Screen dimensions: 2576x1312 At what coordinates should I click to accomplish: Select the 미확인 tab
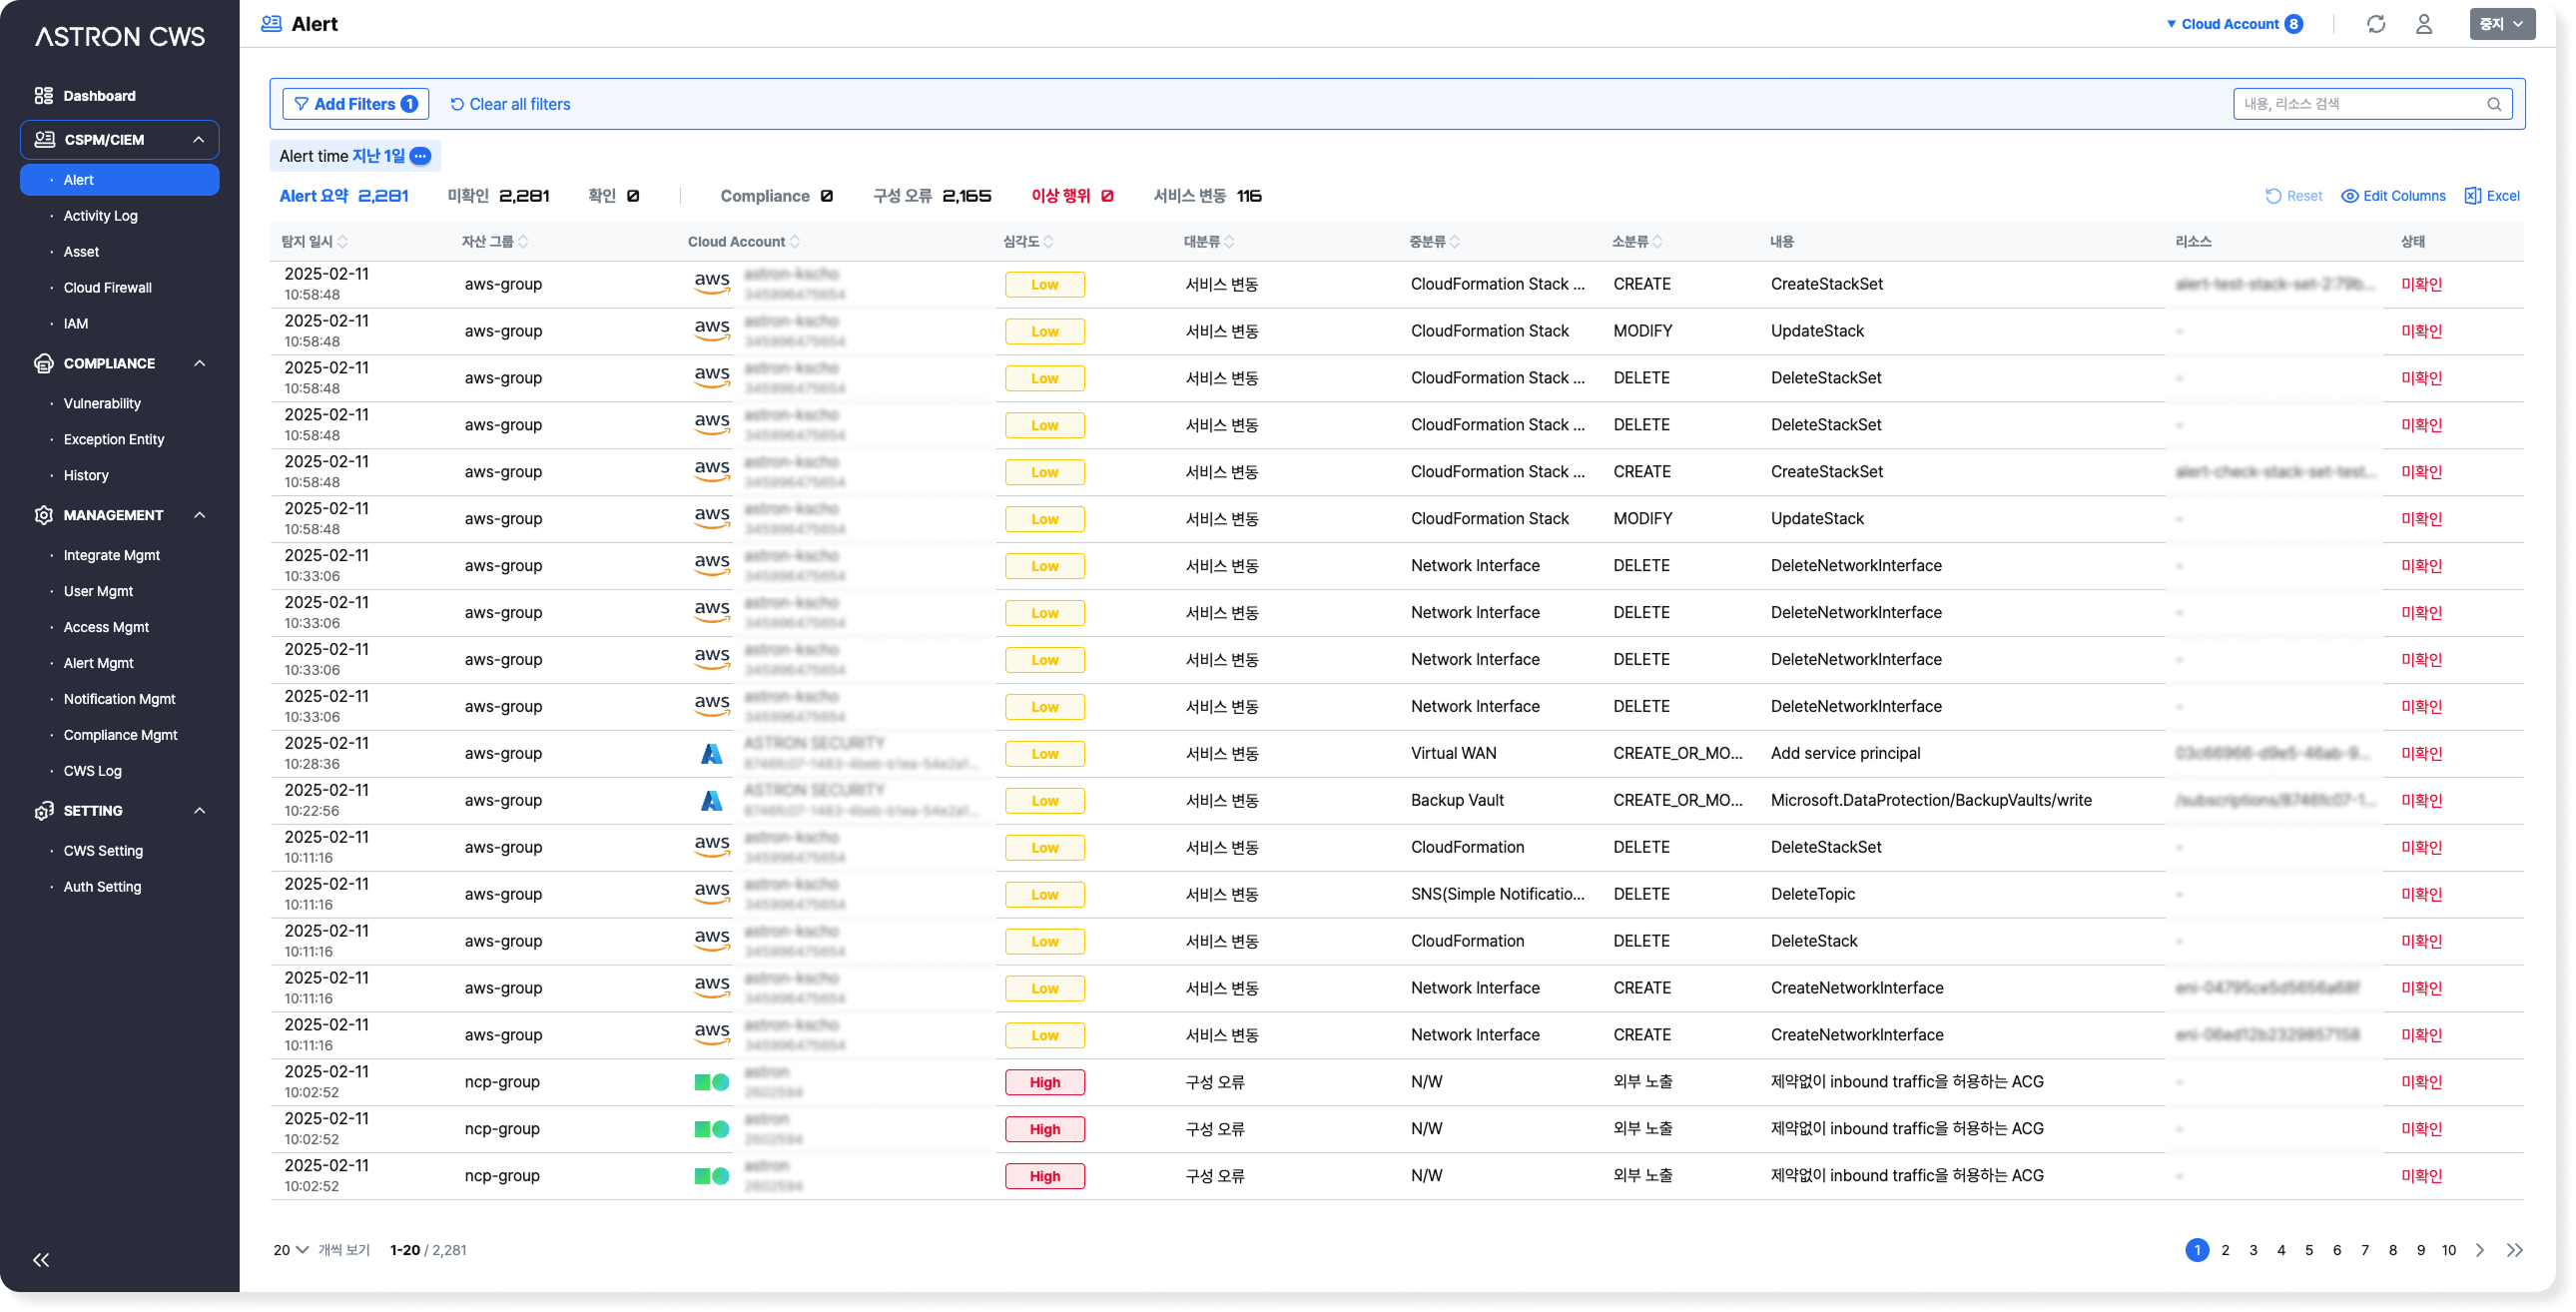498,196
